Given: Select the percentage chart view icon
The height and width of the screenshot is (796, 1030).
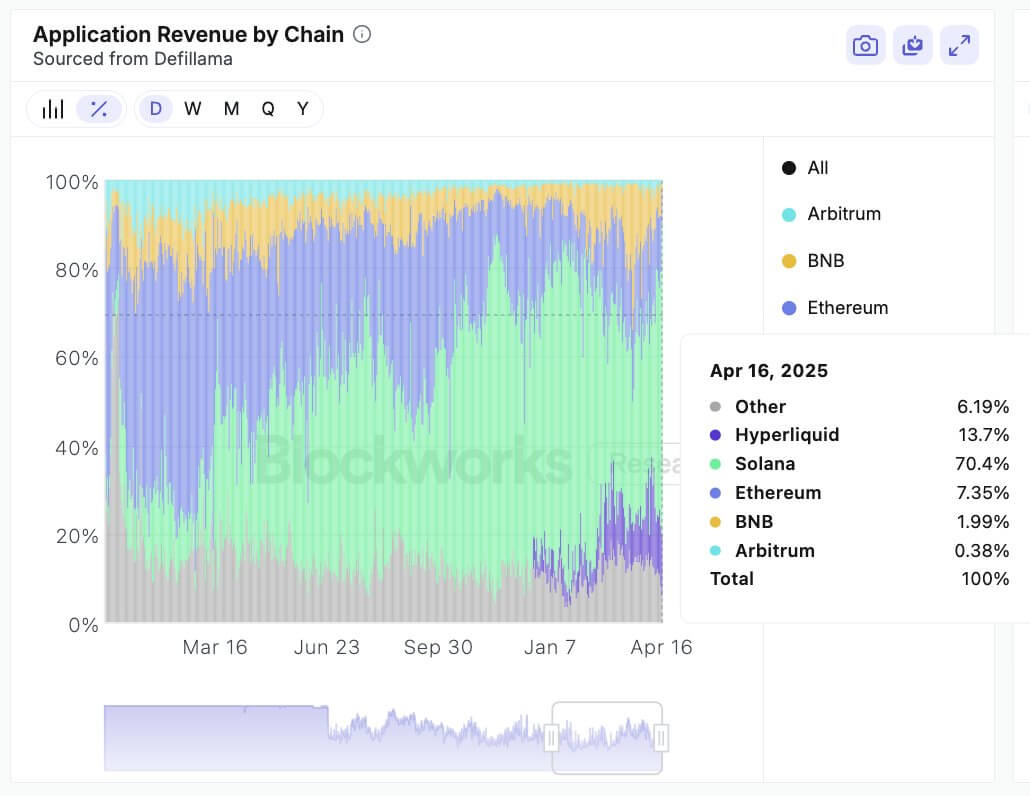Looking at the screenshot, I should [x=99, y=108].
